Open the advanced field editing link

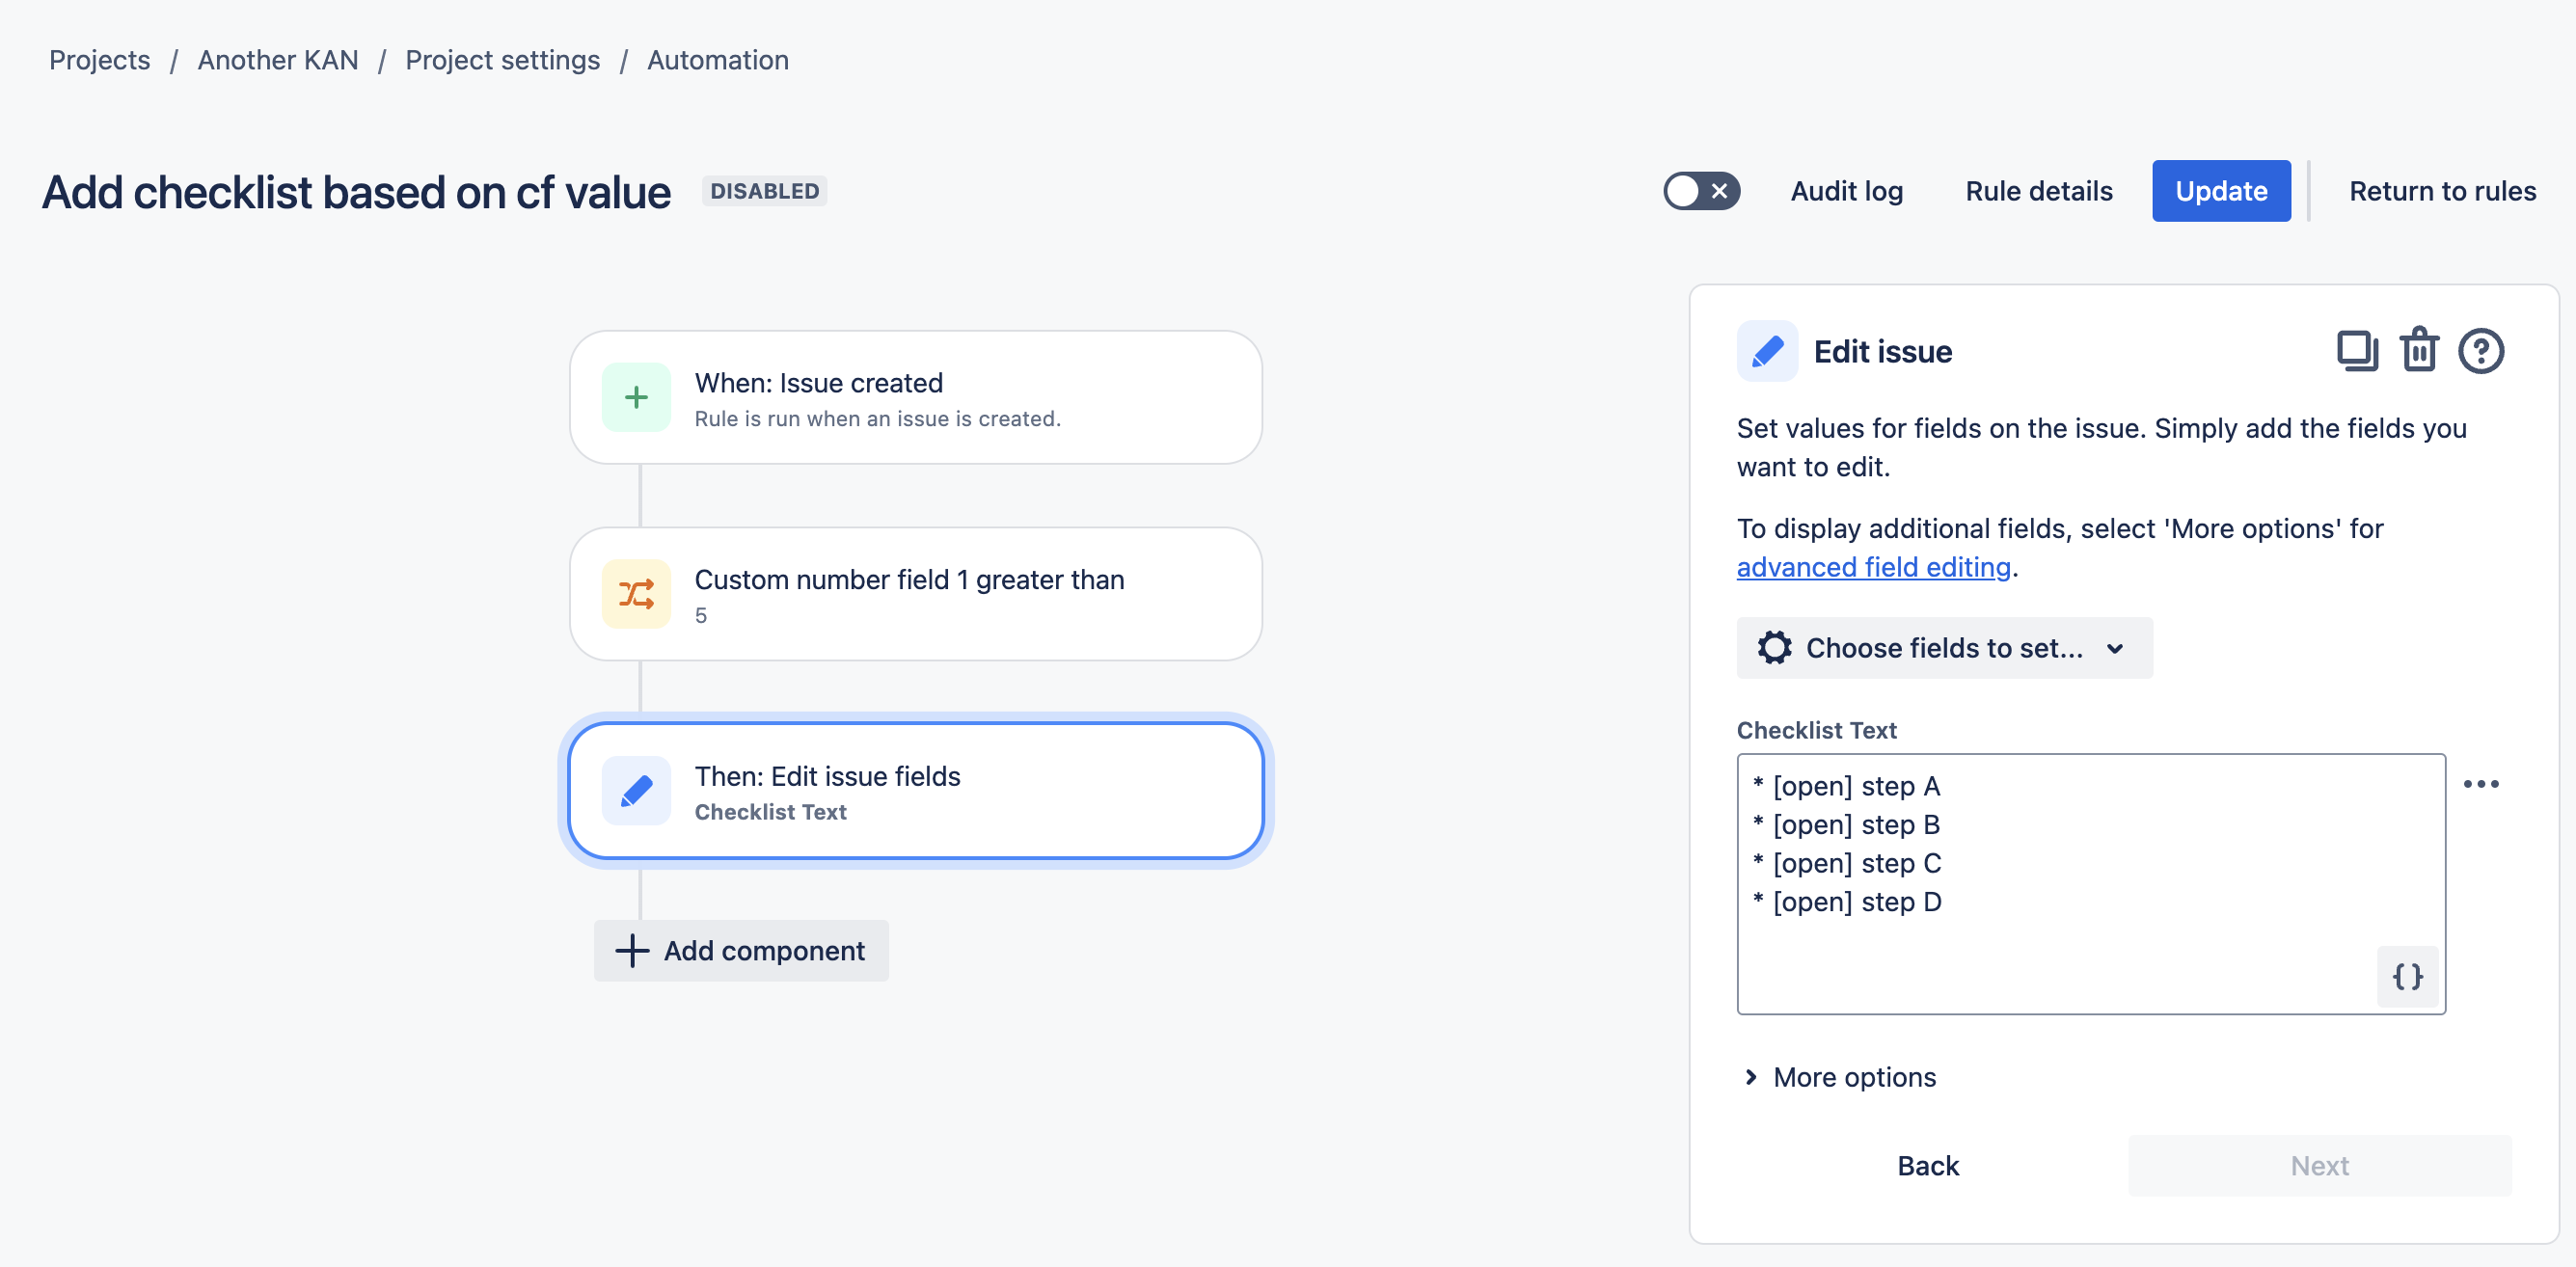point(1874,567)
